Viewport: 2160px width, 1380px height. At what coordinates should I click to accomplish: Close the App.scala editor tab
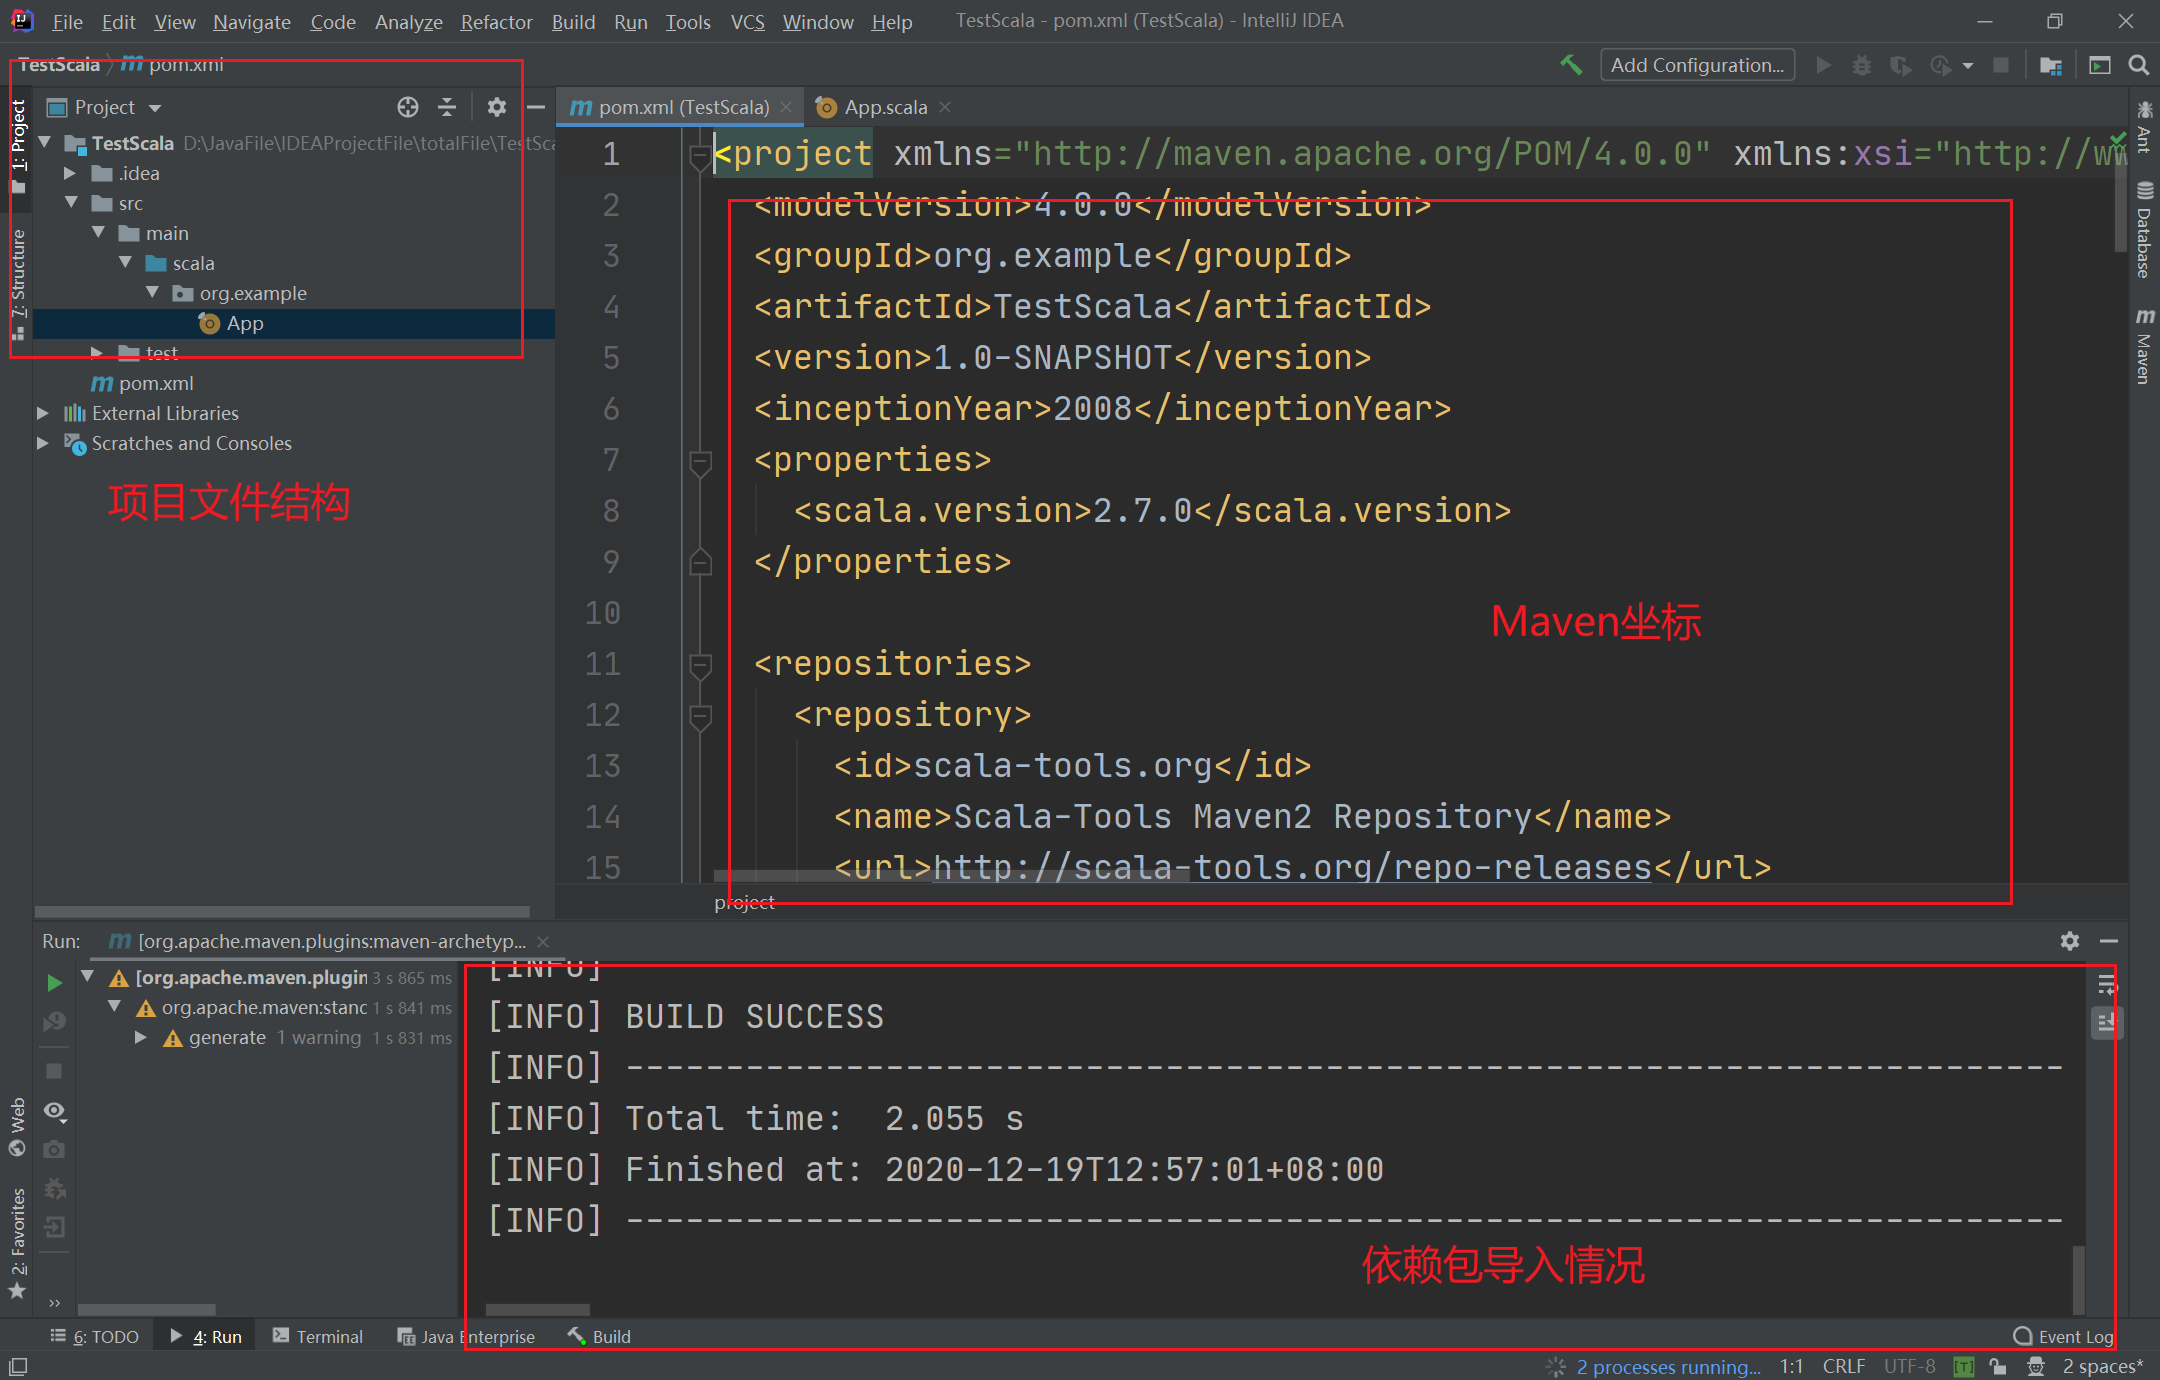[945, 107]
